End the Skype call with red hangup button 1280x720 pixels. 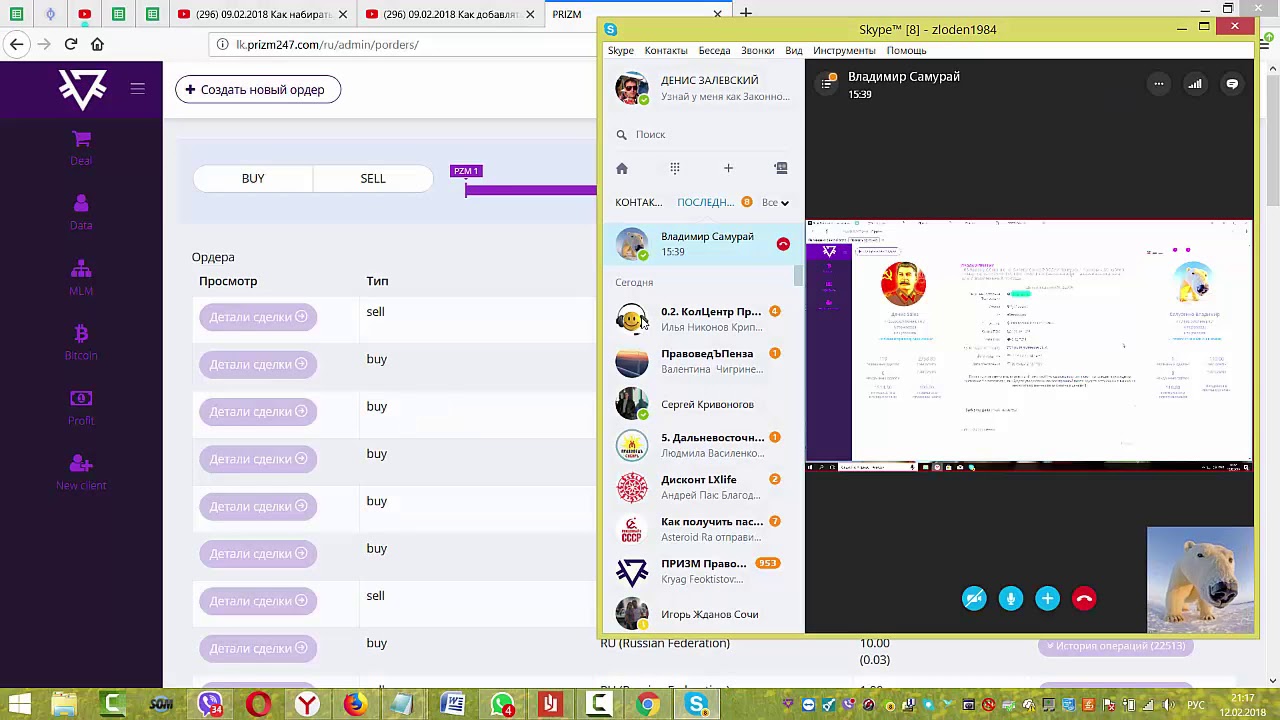(1084, 599)
